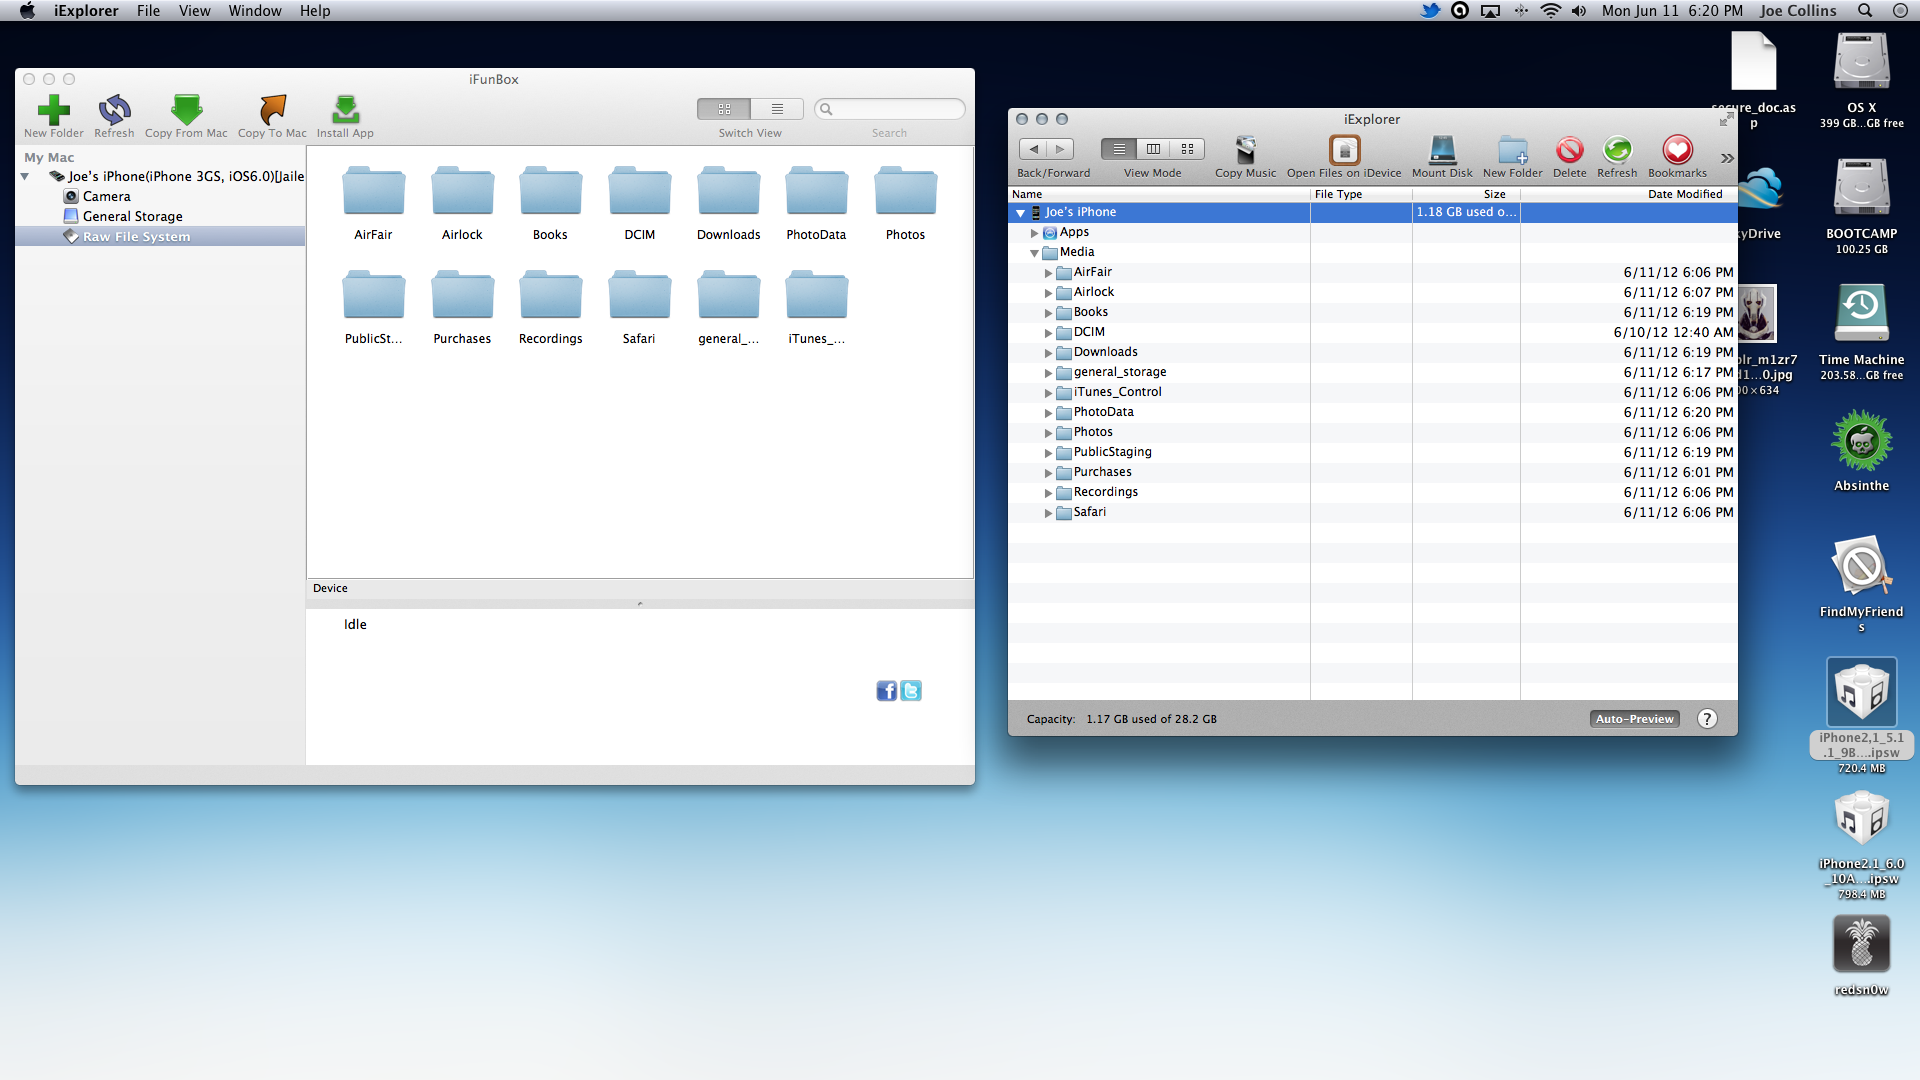Expand the Apps tree node

point(1035,233)
